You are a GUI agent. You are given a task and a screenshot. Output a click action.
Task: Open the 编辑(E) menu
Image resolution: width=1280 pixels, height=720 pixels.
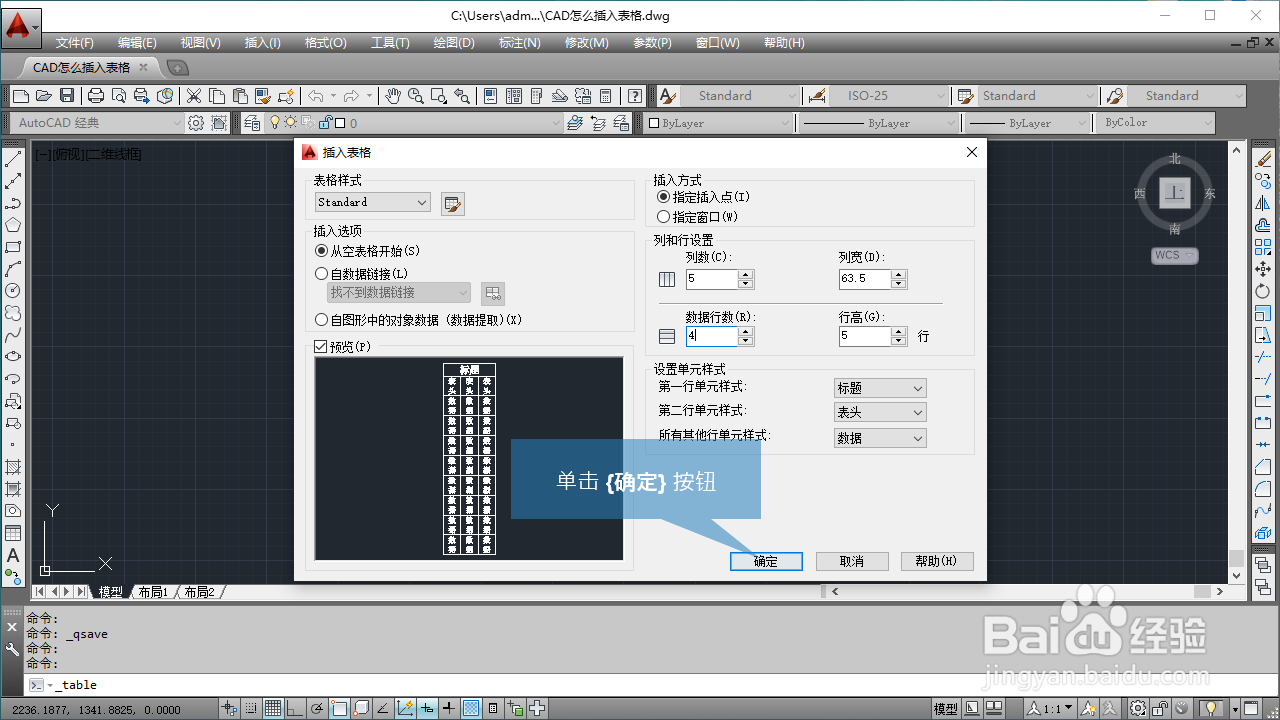tap(137, 43)
